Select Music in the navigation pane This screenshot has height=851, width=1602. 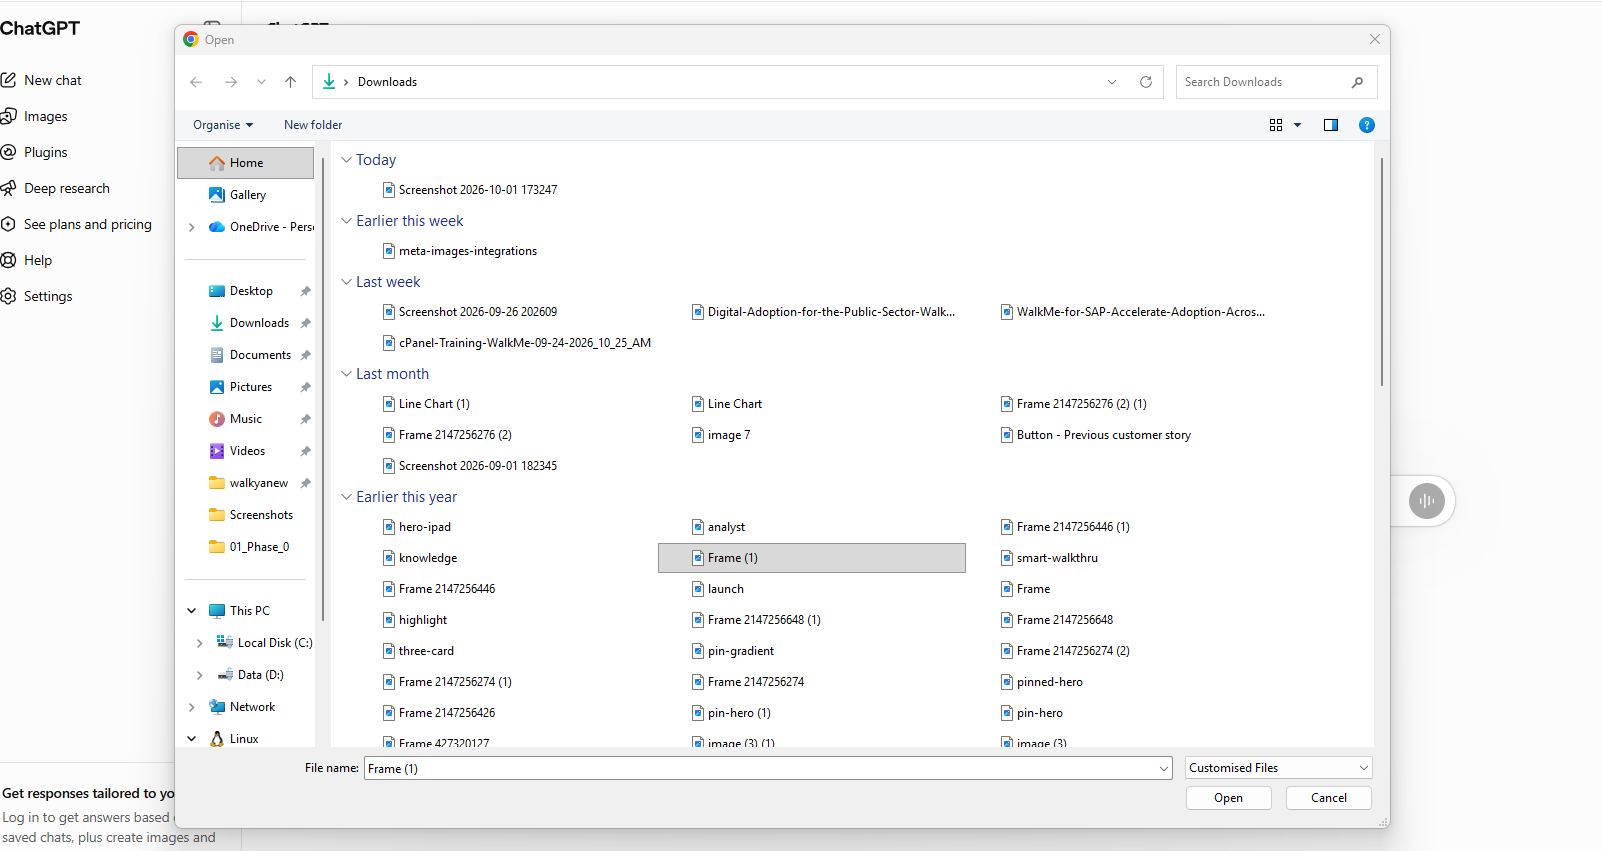pyautogui.click(x=246, y=419)
